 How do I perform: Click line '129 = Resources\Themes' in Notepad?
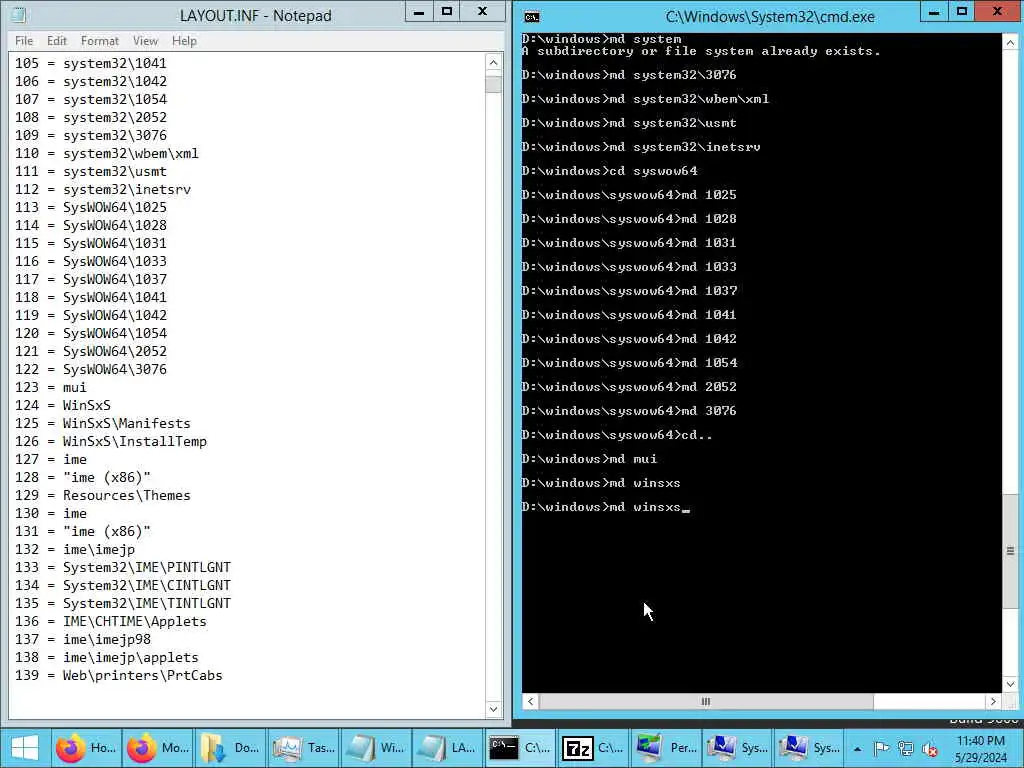click(103, 495)
